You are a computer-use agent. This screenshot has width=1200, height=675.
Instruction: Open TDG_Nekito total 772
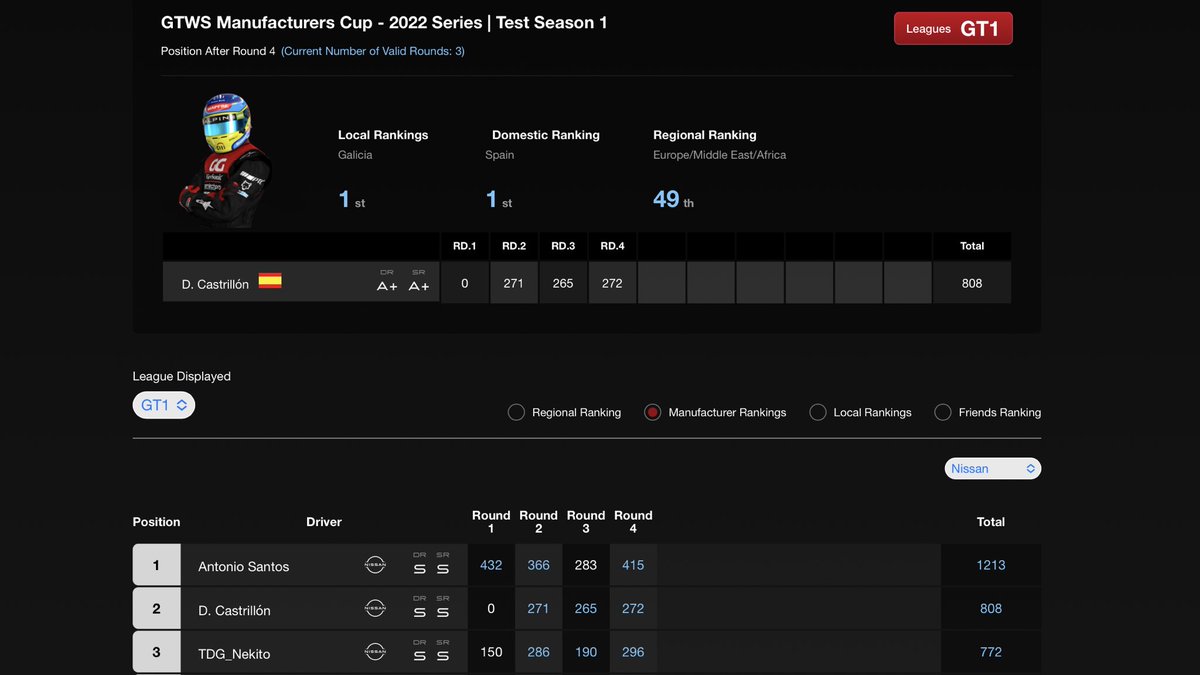click(x=991, y=652)
